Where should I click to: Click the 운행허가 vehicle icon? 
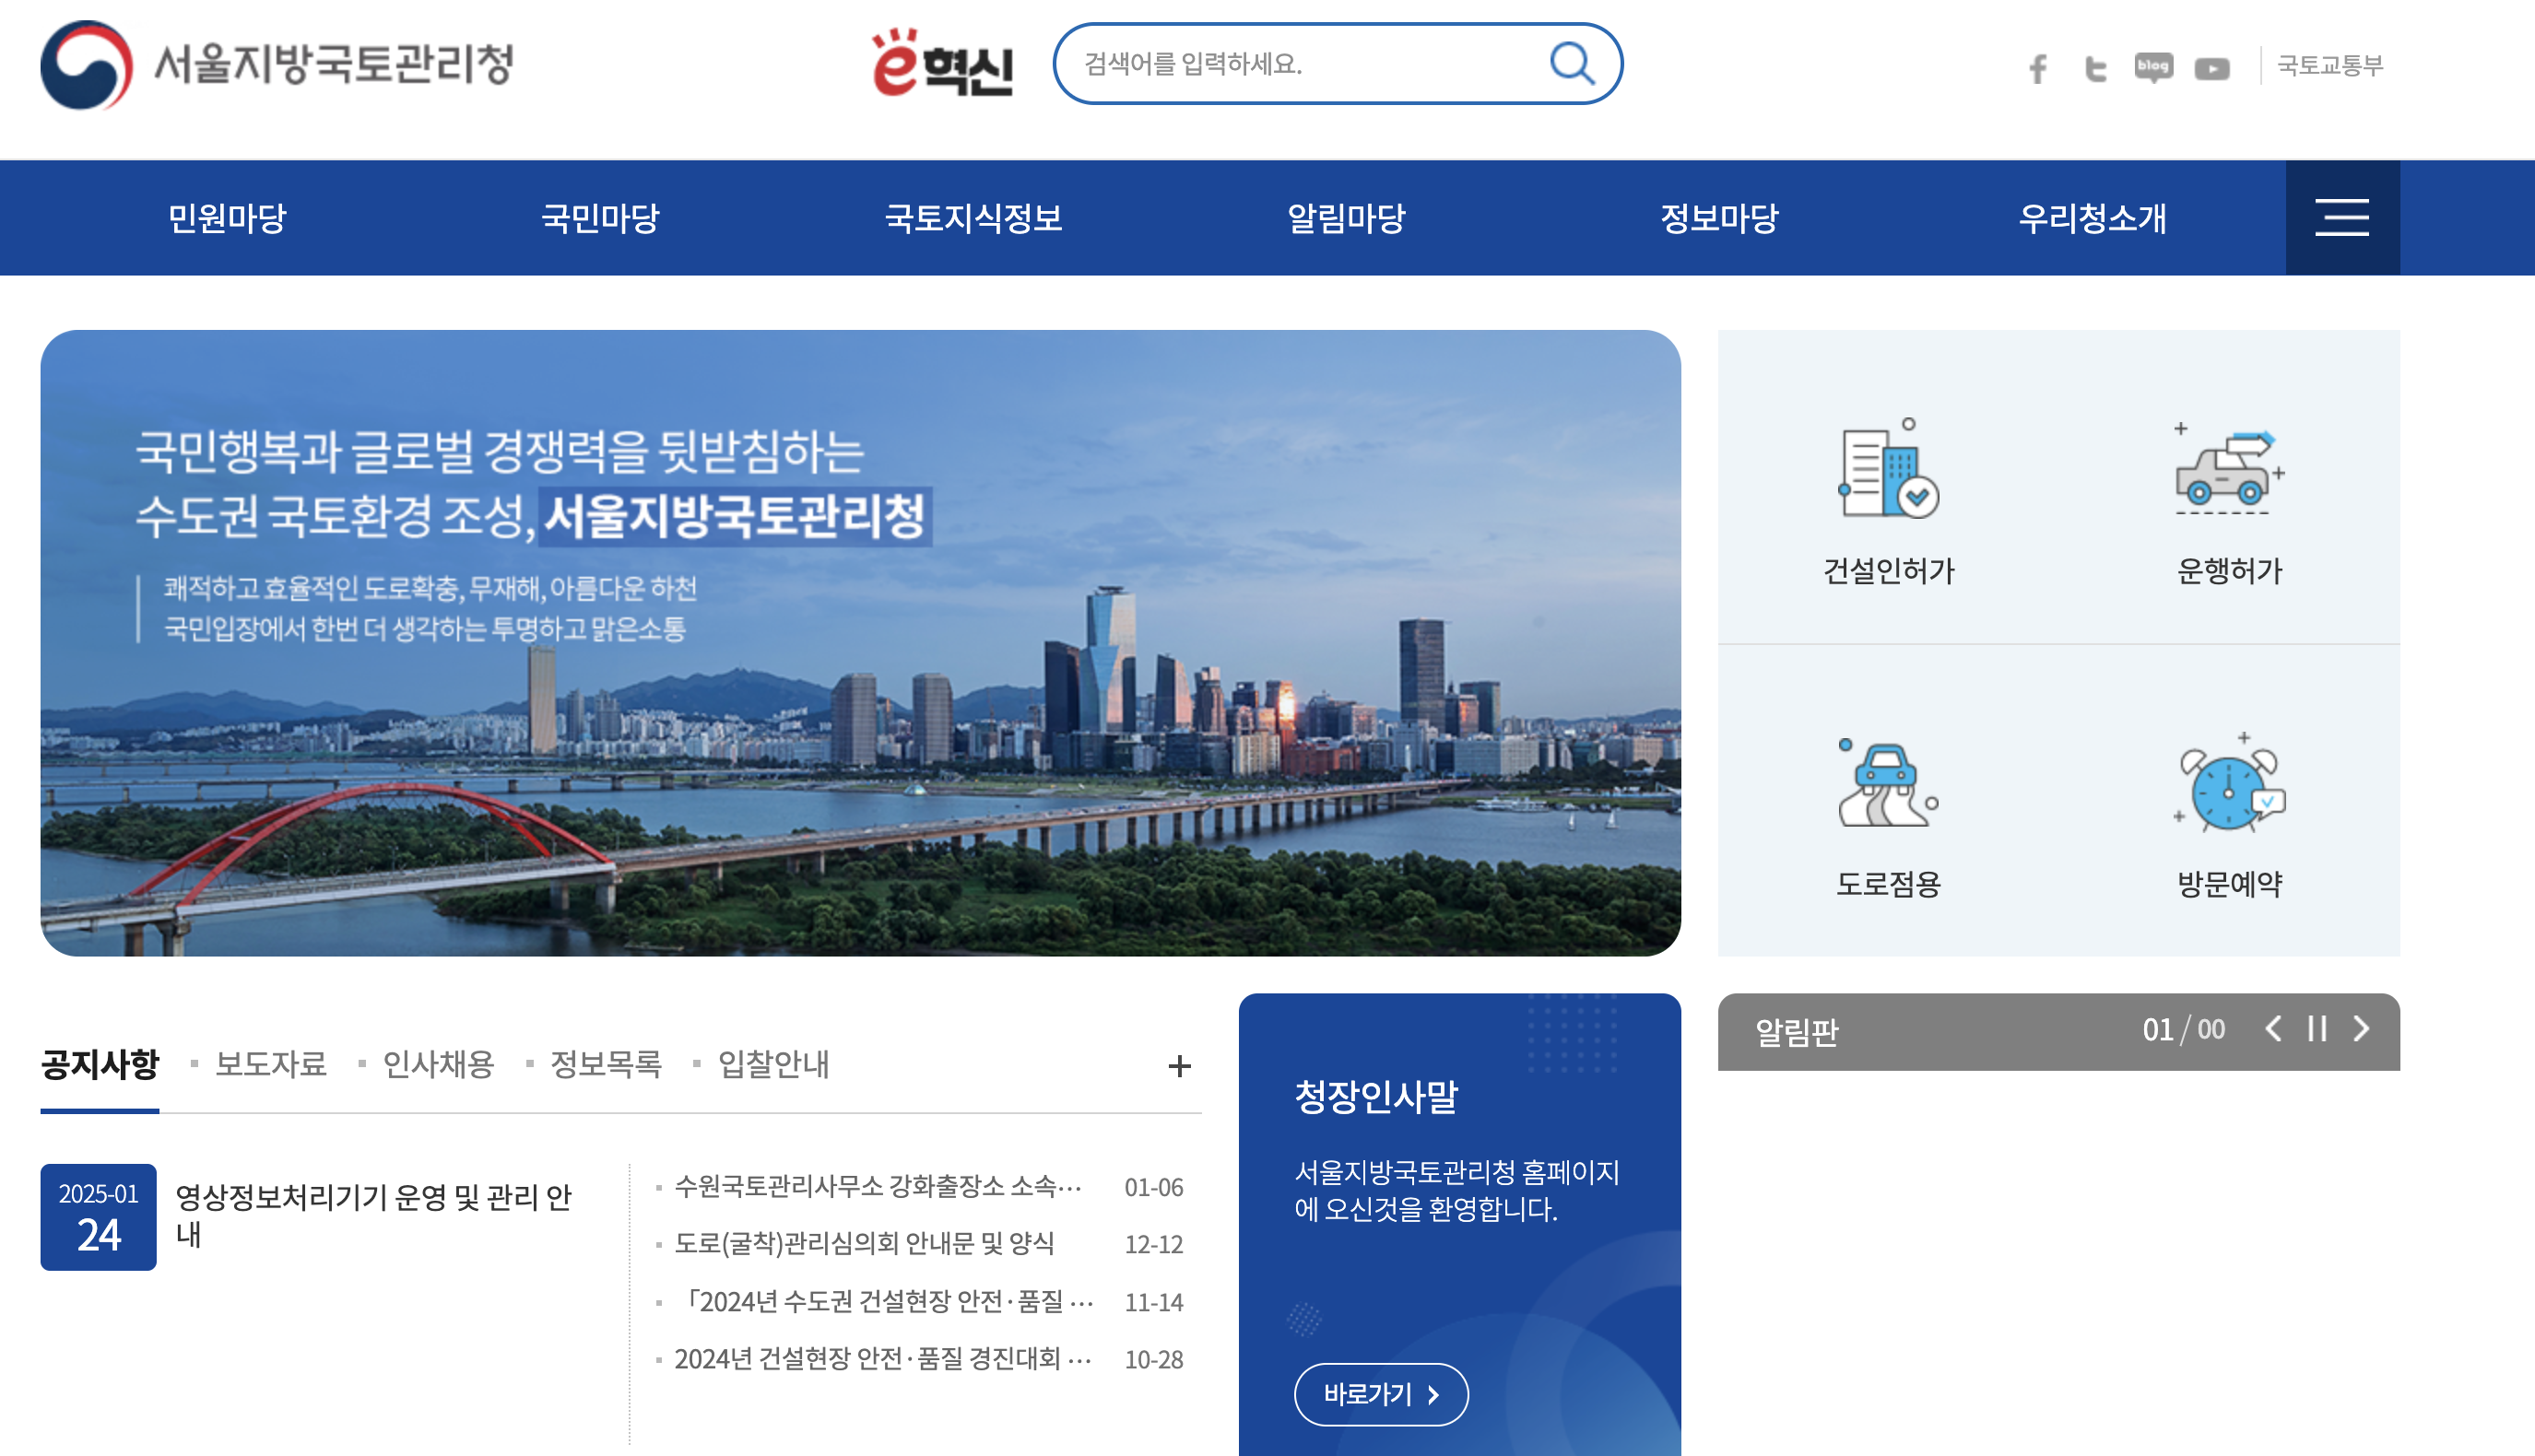pos(2230,468)
